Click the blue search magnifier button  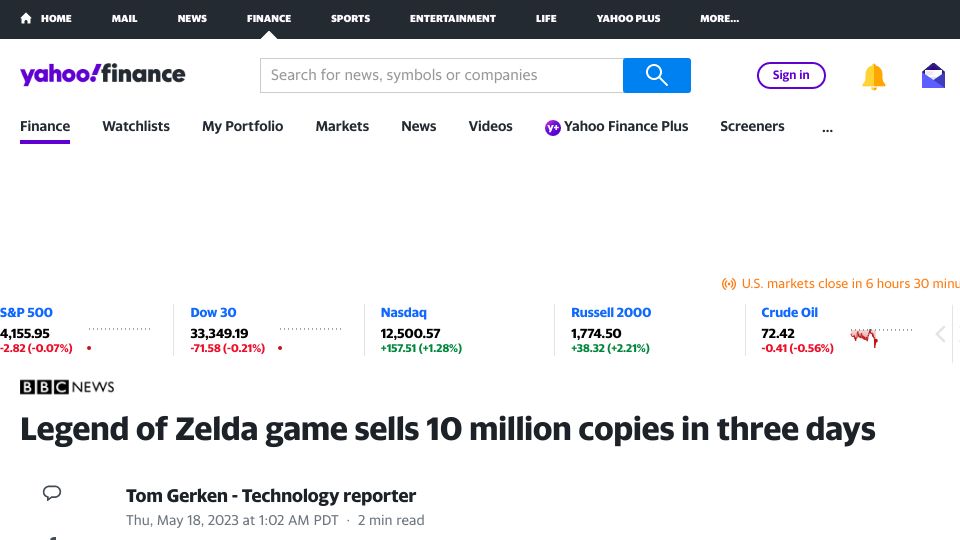click(656, 75)
